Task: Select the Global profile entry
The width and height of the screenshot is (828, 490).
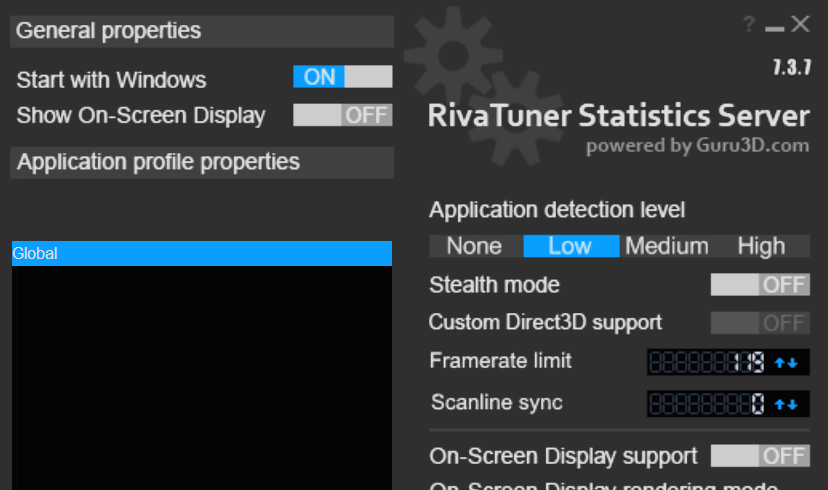Action: tap(202, 253)
